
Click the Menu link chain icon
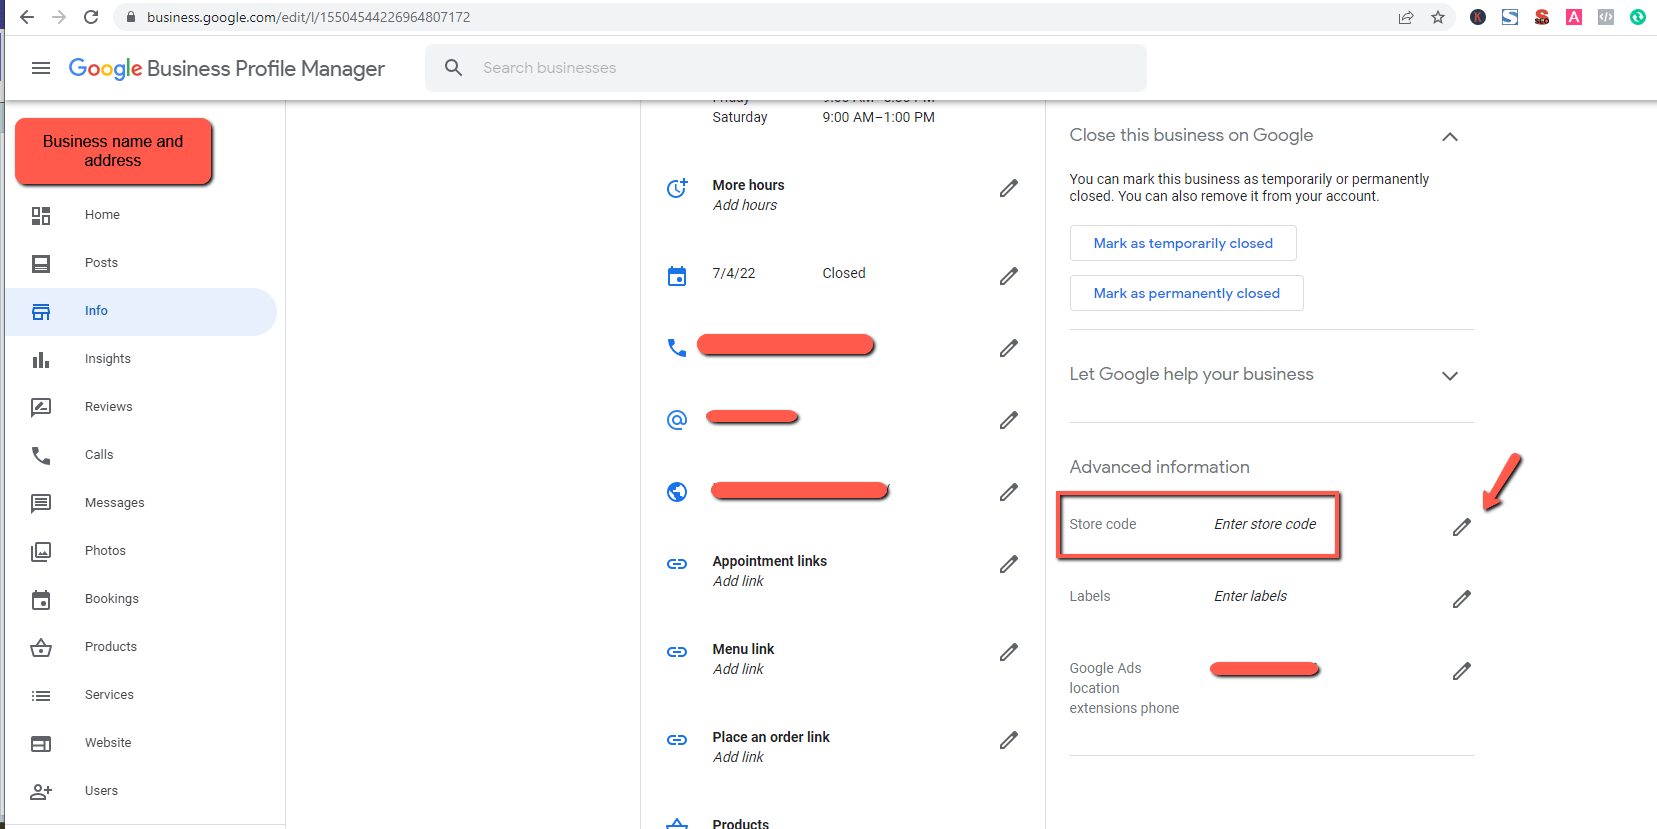pyautogui.click(x=677, y=652)
